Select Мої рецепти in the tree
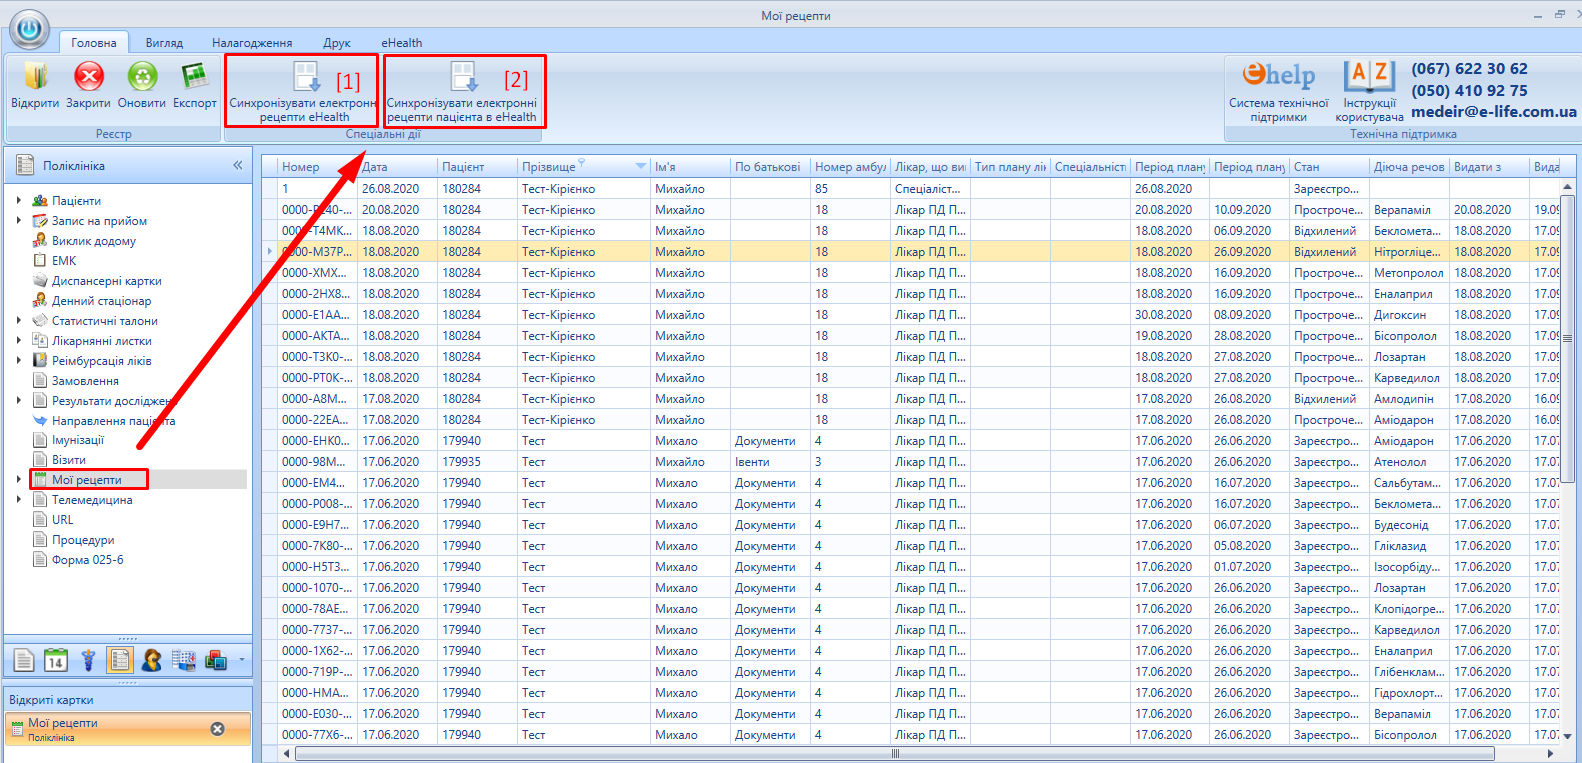Viewport: 1582px width, 763px height. (x=87, y=480)
